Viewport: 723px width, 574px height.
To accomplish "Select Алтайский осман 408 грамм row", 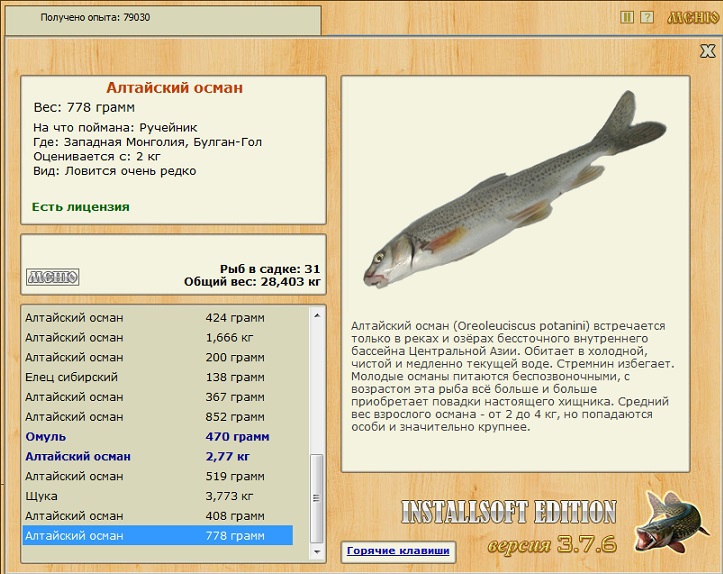I will (x=158, y=516).
